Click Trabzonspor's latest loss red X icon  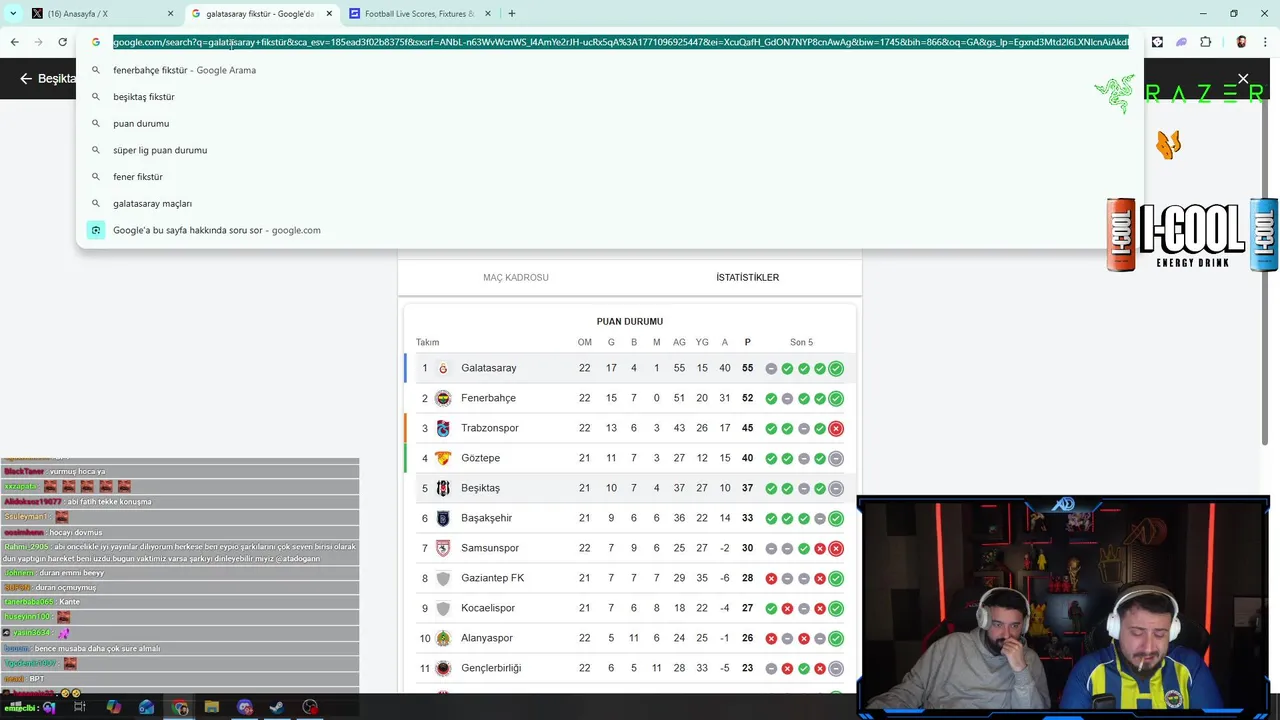[836, 428]
